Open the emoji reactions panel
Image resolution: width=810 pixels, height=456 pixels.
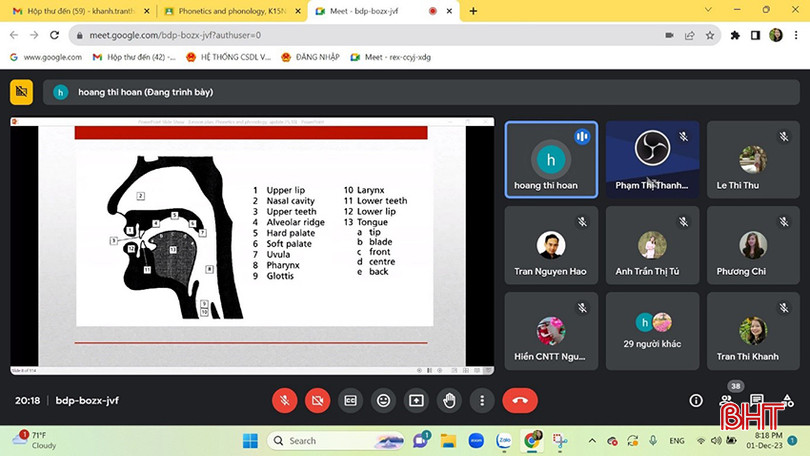point(383,400)
